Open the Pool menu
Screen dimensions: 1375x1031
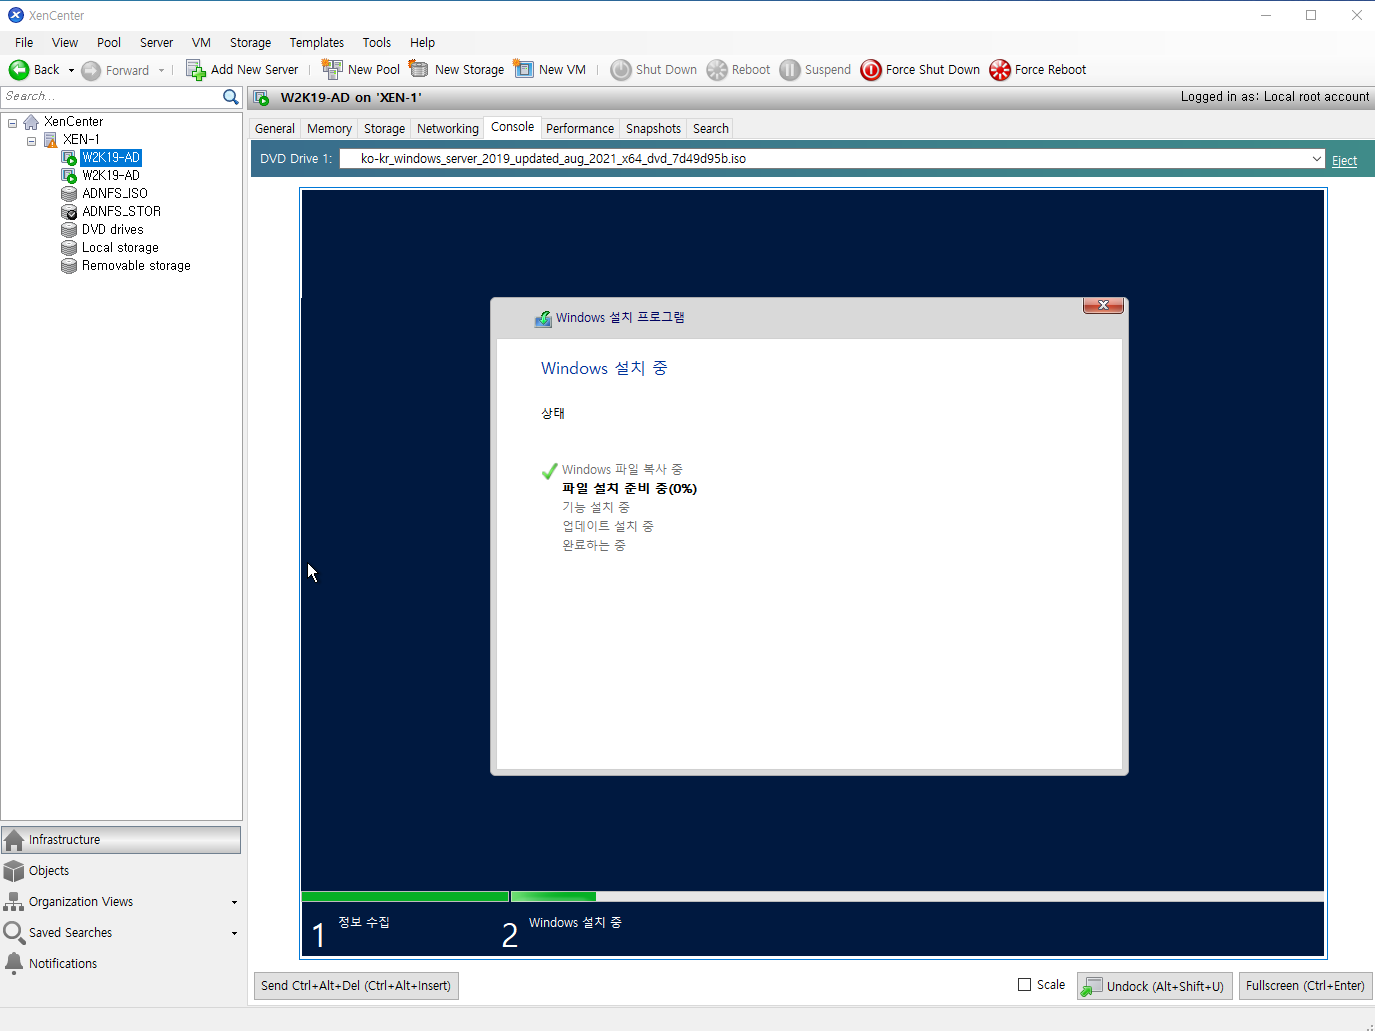(x=109, y=43)
